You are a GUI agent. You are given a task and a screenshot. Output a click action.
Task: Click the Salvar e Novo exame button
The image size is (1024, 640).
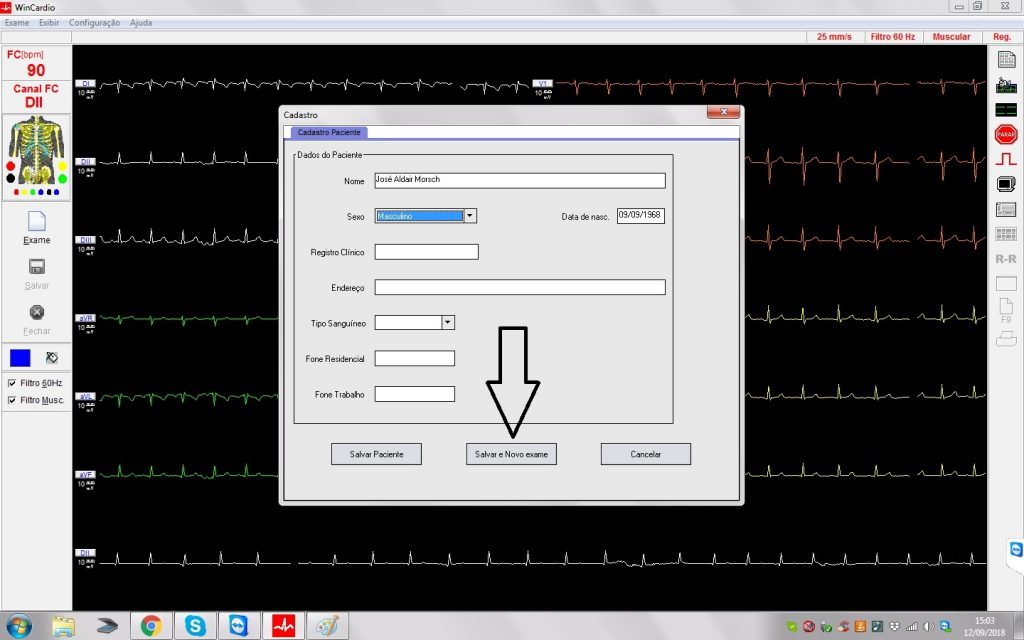coord(511,454)
